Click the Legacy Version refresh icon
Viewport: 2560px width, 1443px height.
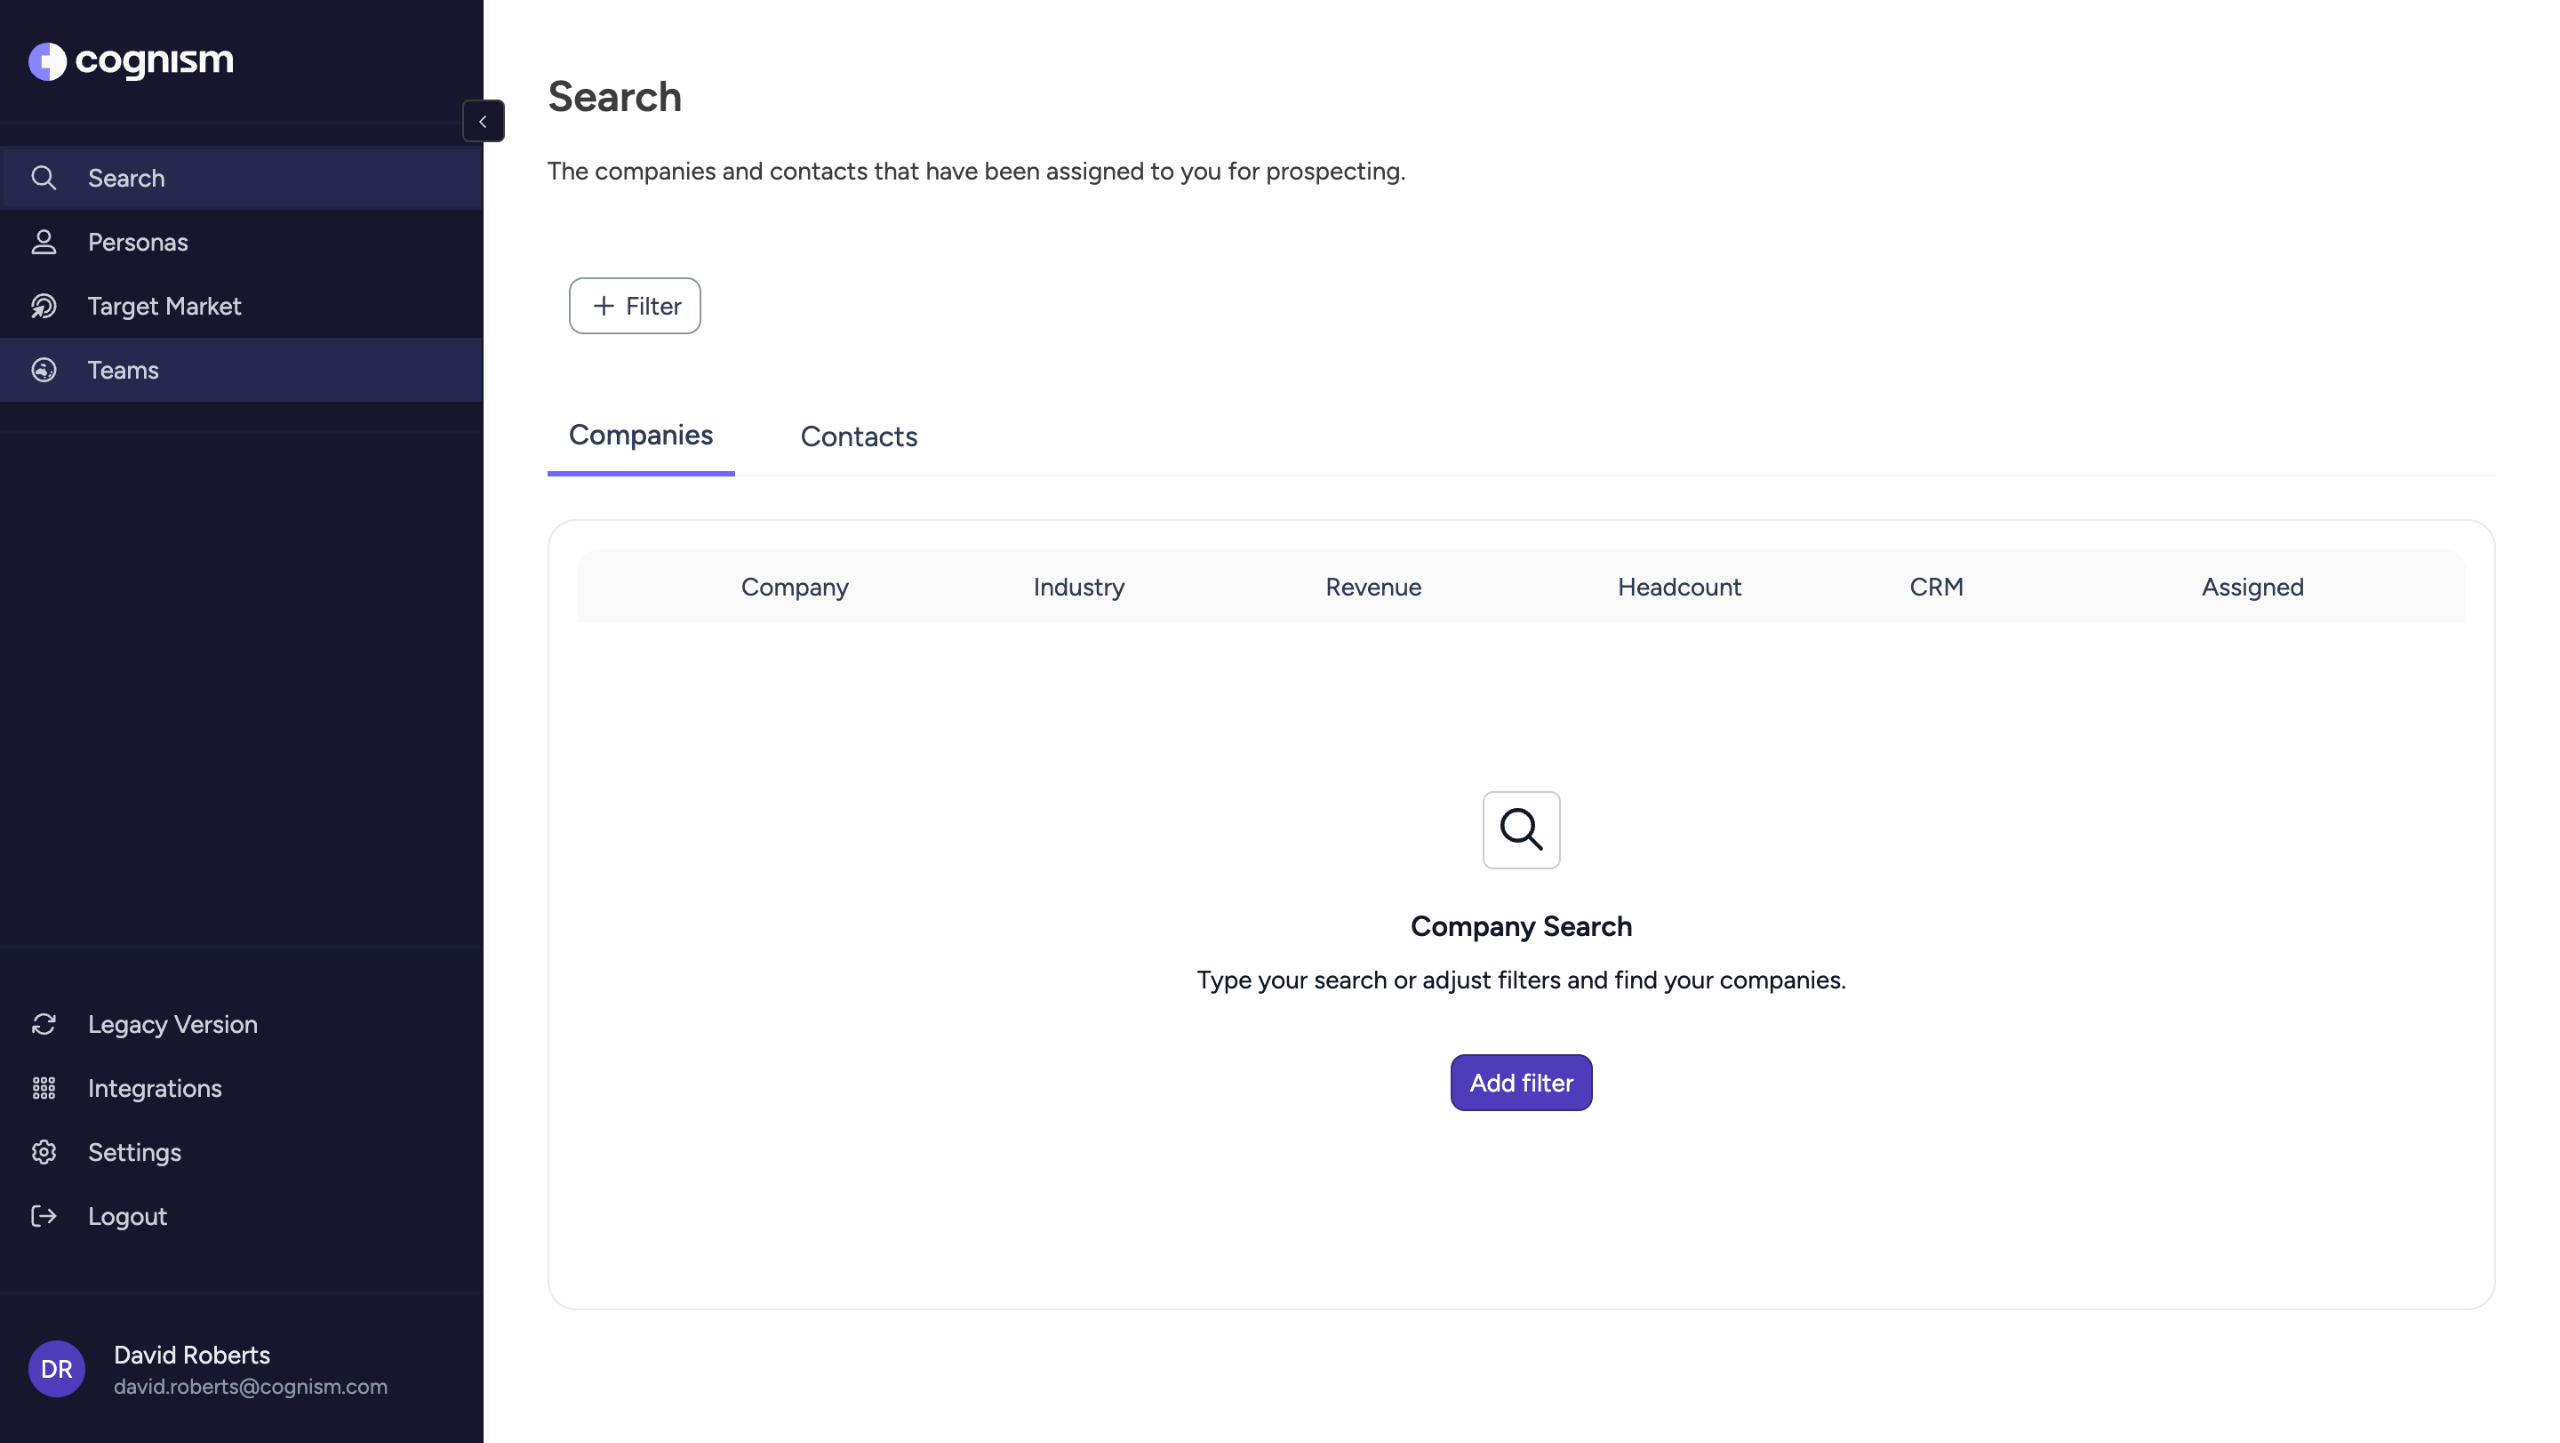click(44, 1024)
